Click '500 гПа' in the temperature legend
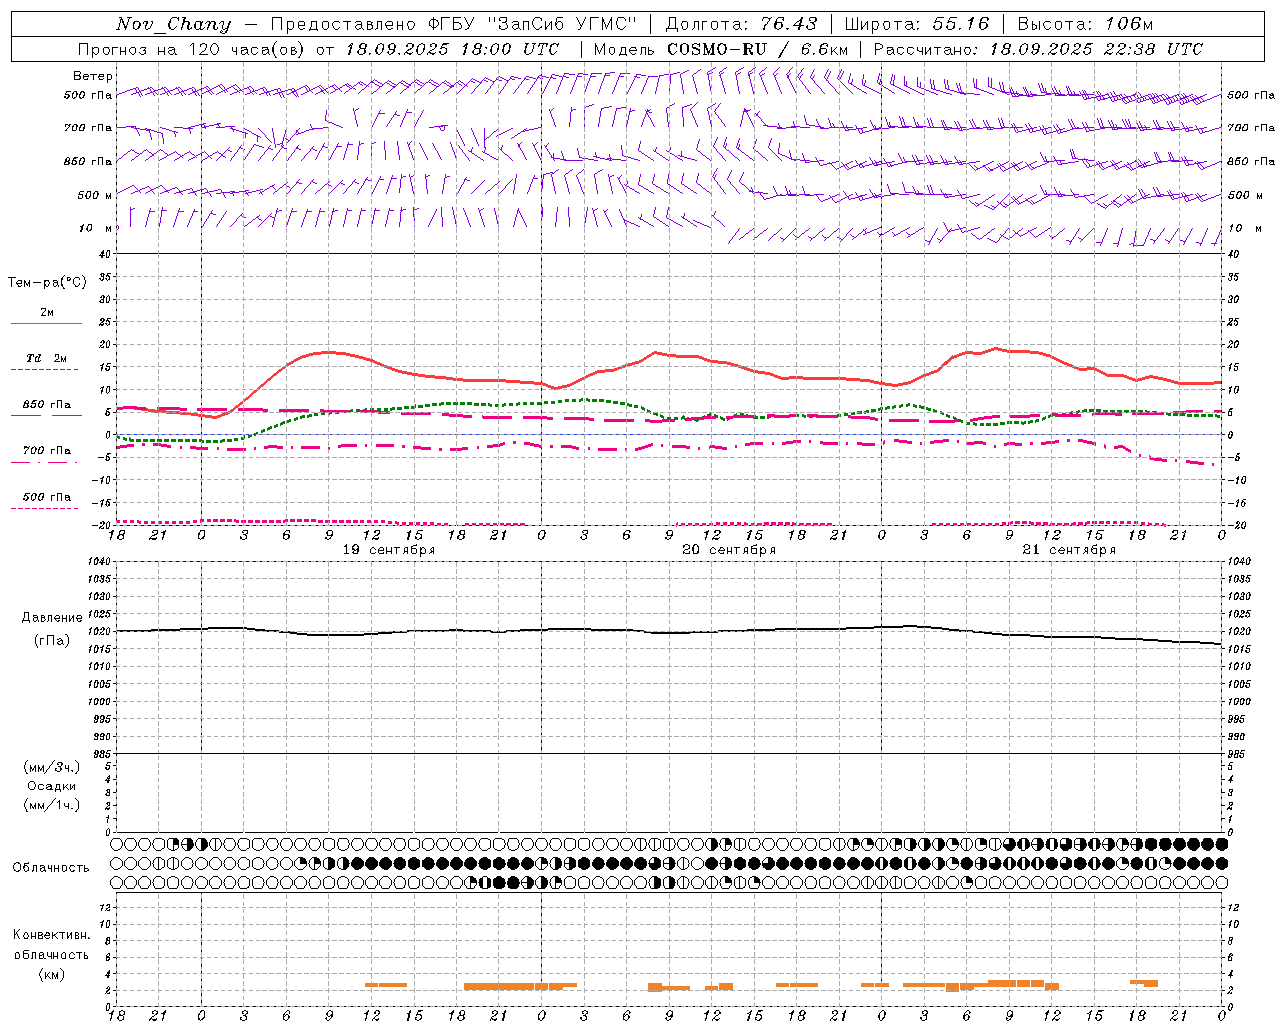1280x1024 pixels. (x=46, y=497)
